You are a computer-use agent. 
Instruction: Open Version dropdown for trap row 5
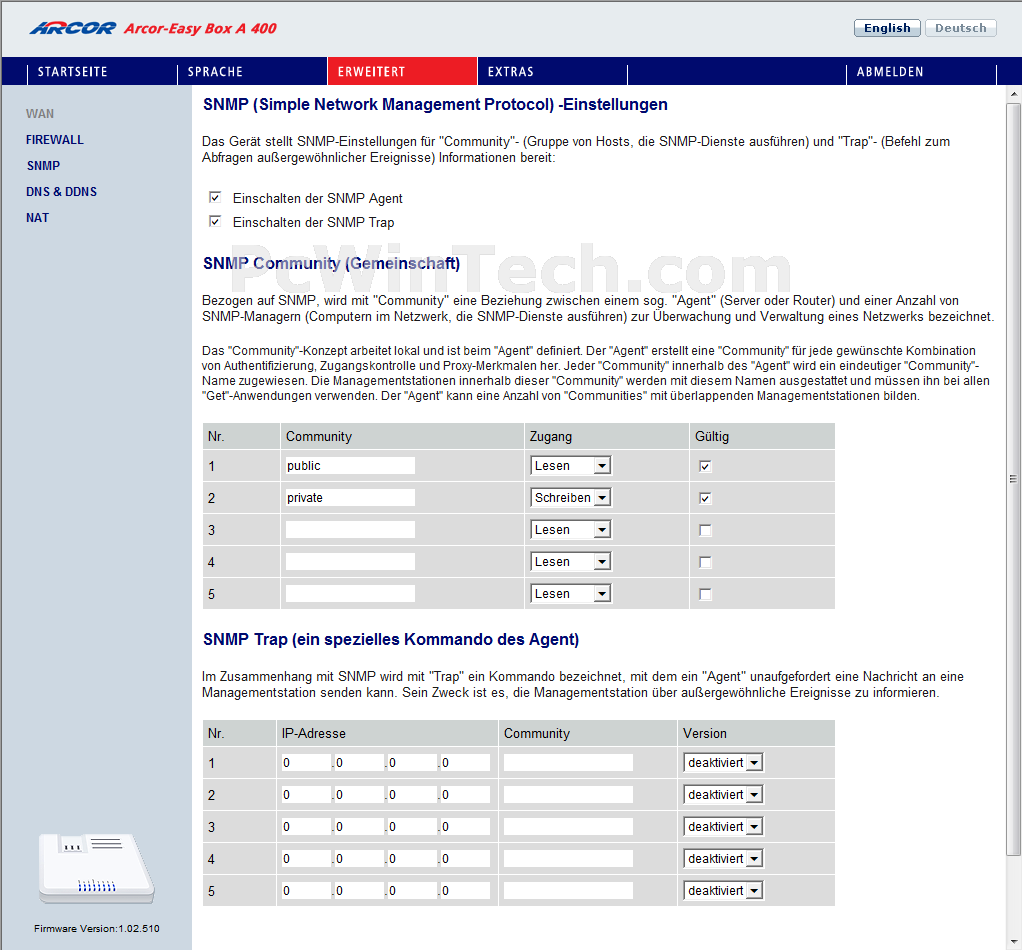723,890
